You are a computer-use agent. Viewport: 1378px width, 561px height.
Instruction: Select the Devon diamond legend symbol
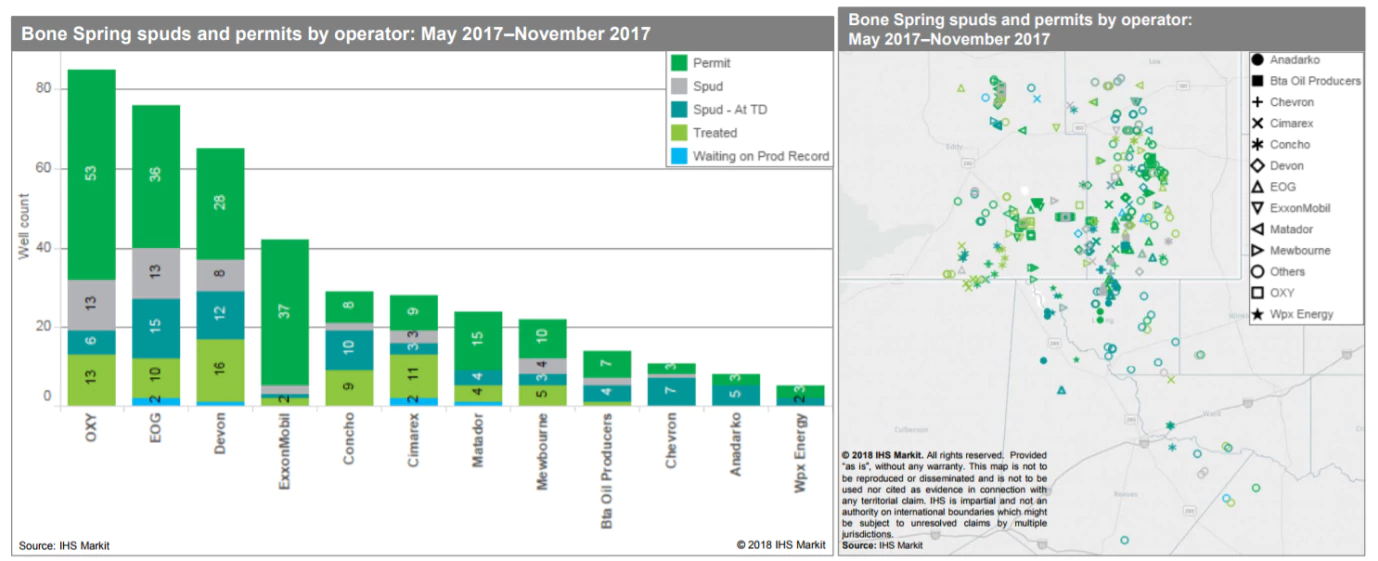tap(1256, 166)
